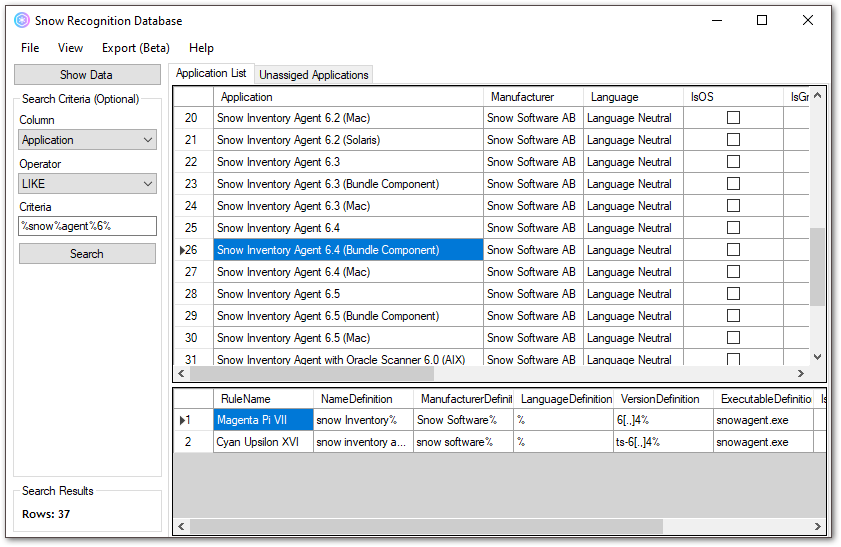Click the Snow Recognition Database app icon
This screenshot has height=547, width=841.
tap(21, 20)
